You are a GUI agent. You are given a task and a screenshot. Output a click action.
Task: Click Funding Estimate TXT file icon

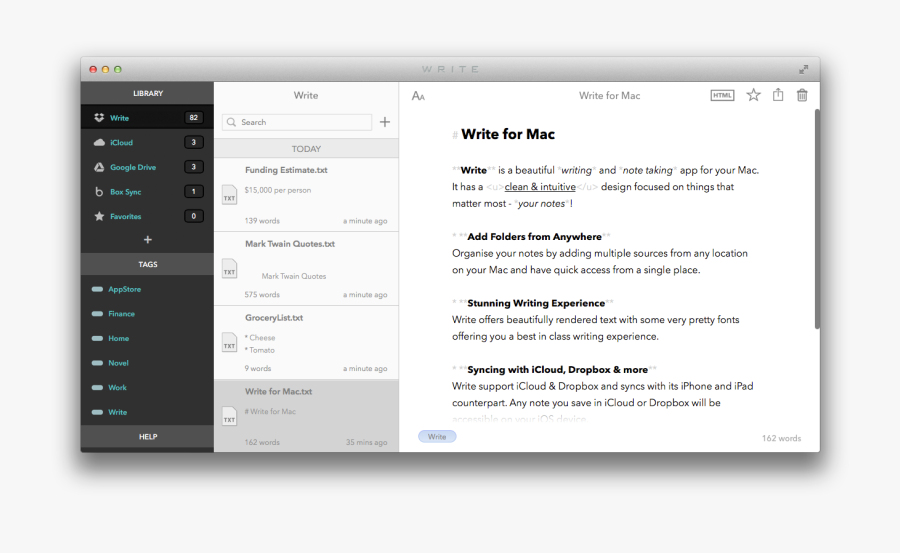(x=230, y=195)
